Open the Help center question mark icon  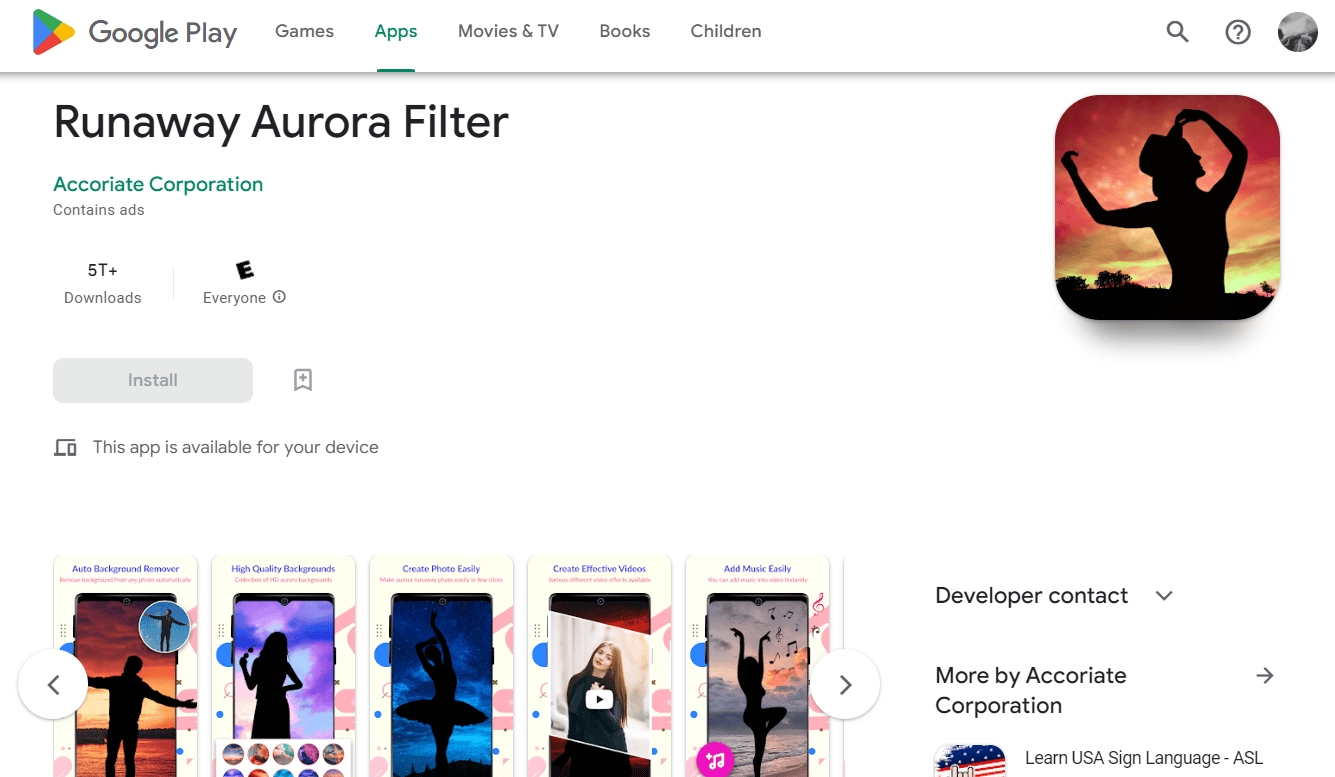(x=1238, y=32)
